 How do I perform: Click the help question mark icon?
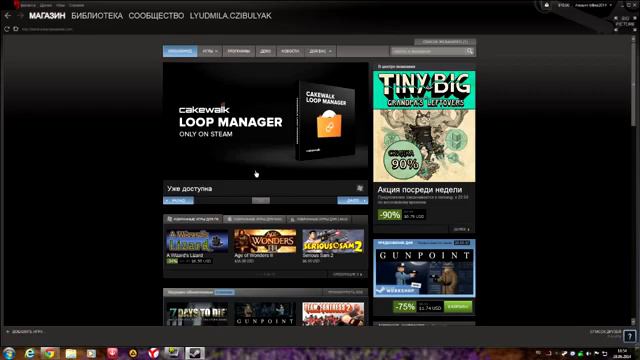coord(630,336)
